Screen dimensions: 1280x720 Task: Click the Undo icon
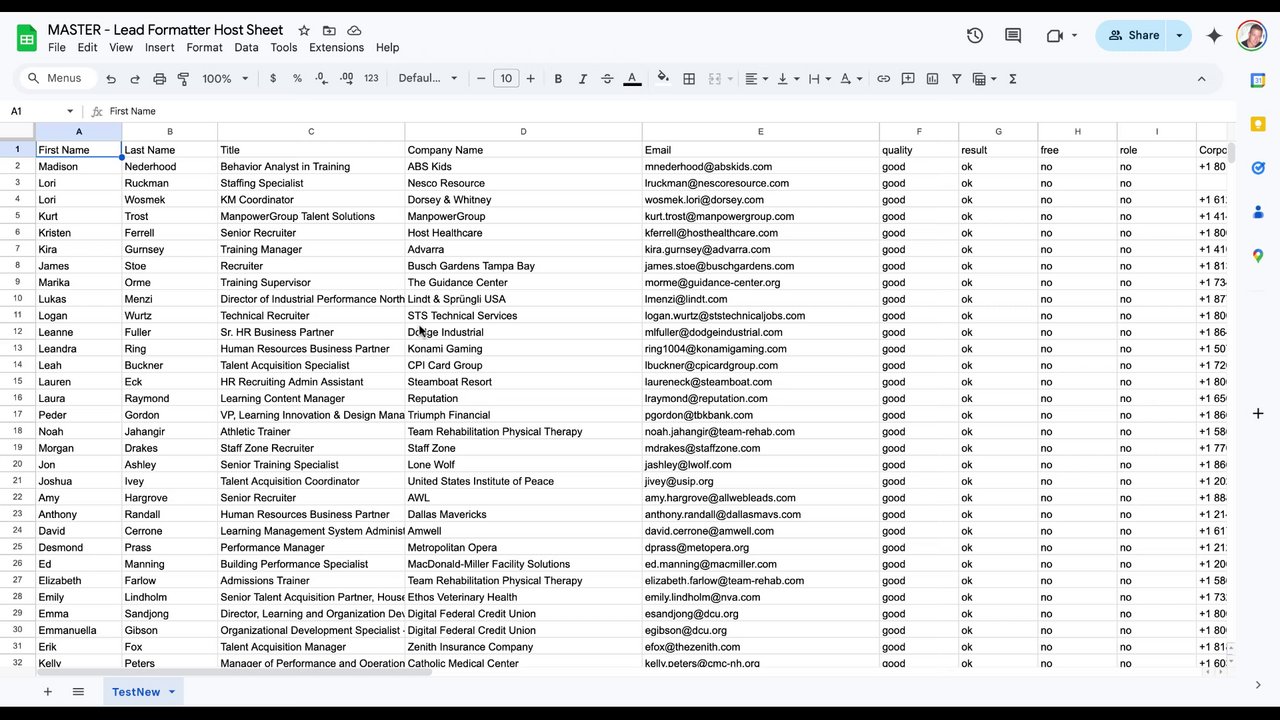(x=111, y=79)
